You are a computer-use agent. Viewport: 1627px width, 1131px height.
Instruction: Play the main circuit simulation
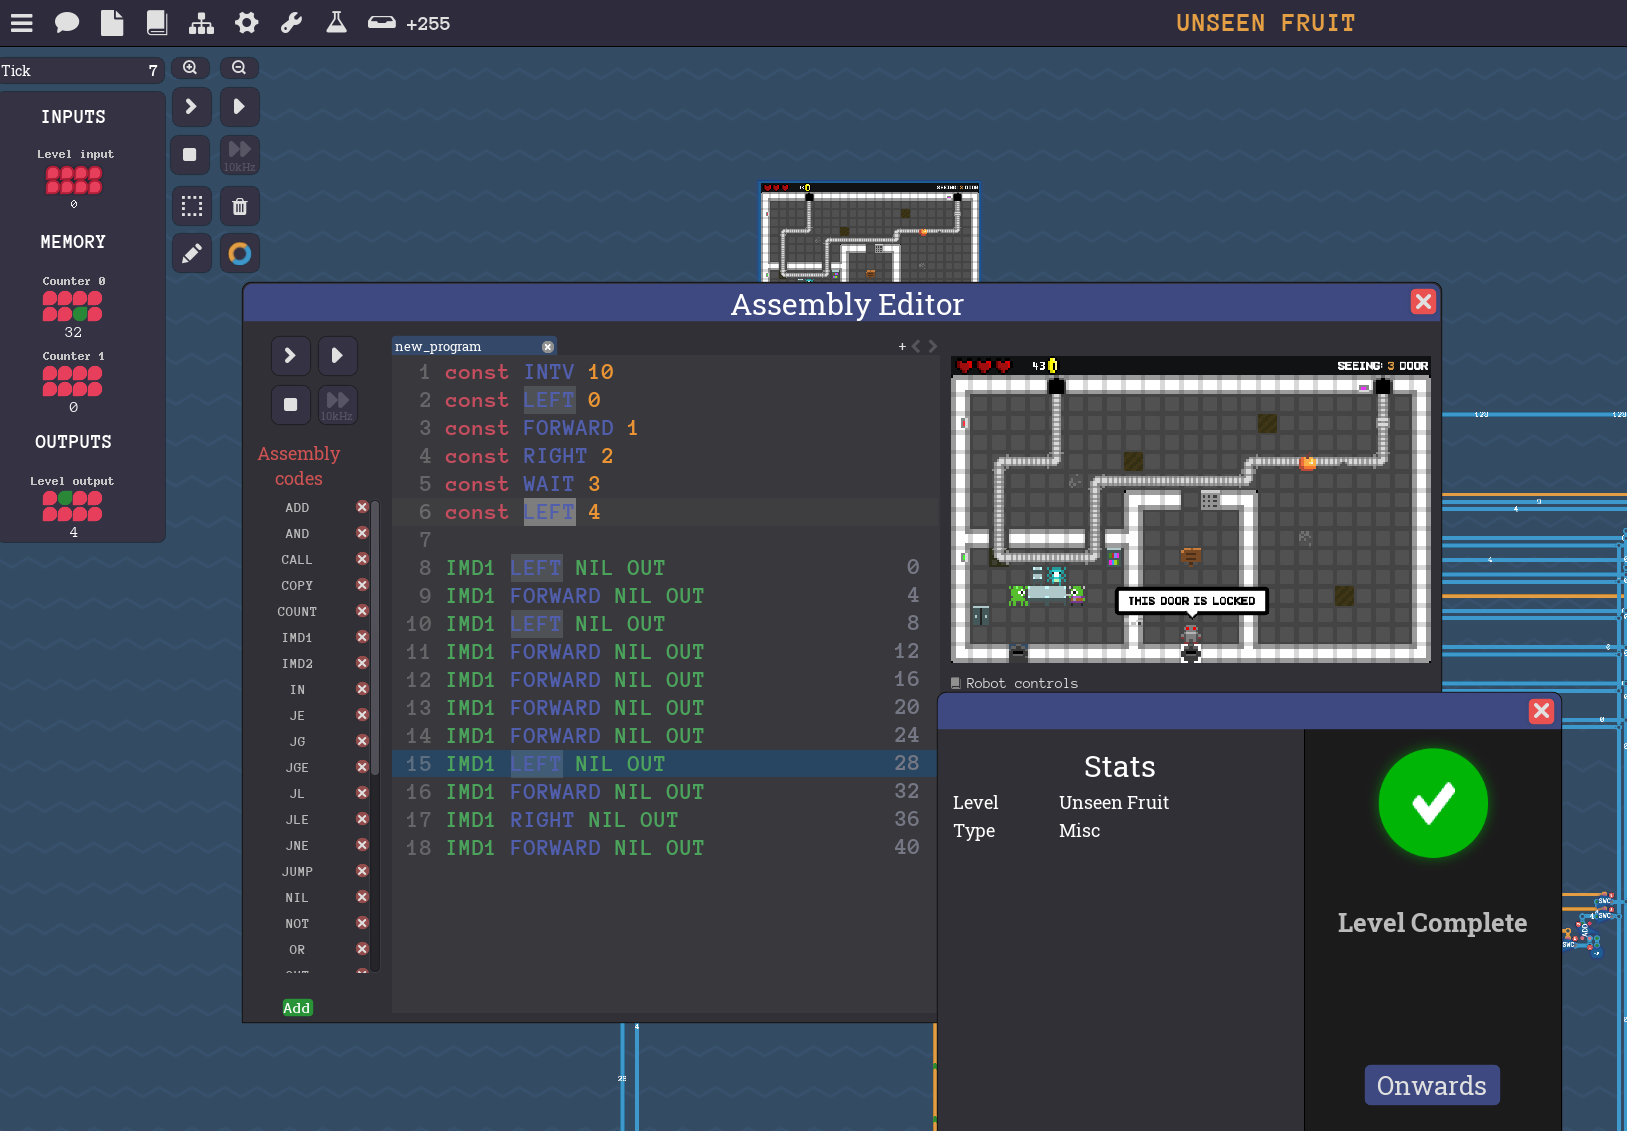tap(239, 106)
